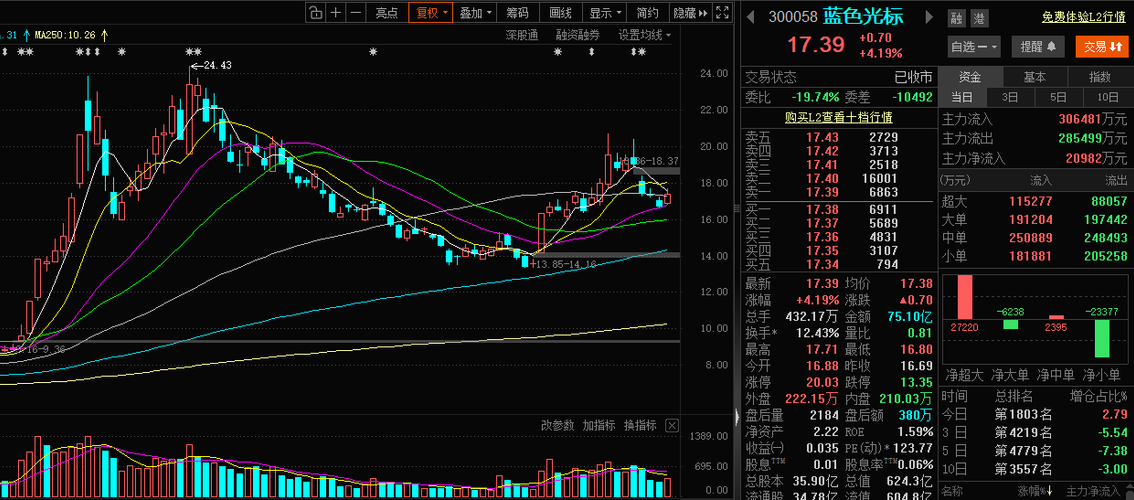The height and width of the screenshot is (500, 1134).
Task: Switch to 指数 tab
Action: click(x=1100, y=77)
